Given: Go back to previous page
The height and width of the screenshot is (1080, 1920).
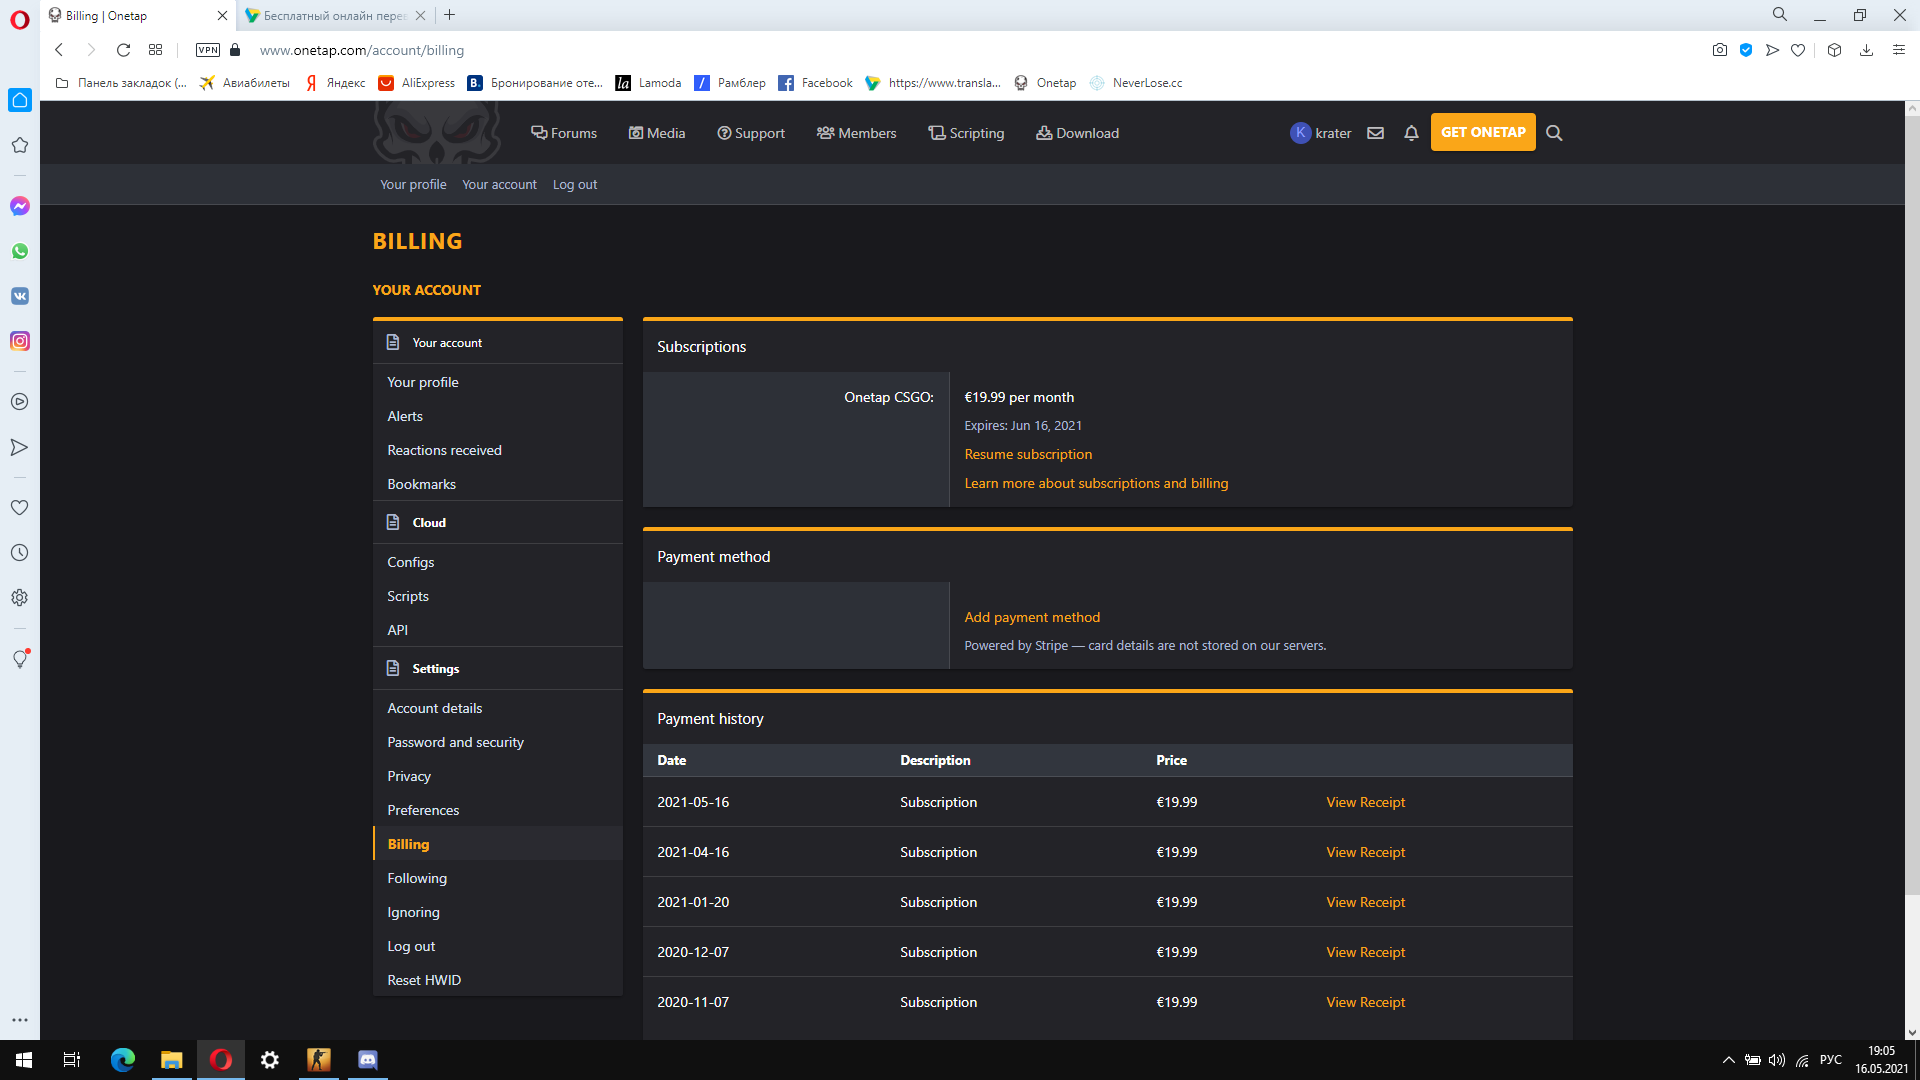Looking at the screenshot, I should pos(59,50).
